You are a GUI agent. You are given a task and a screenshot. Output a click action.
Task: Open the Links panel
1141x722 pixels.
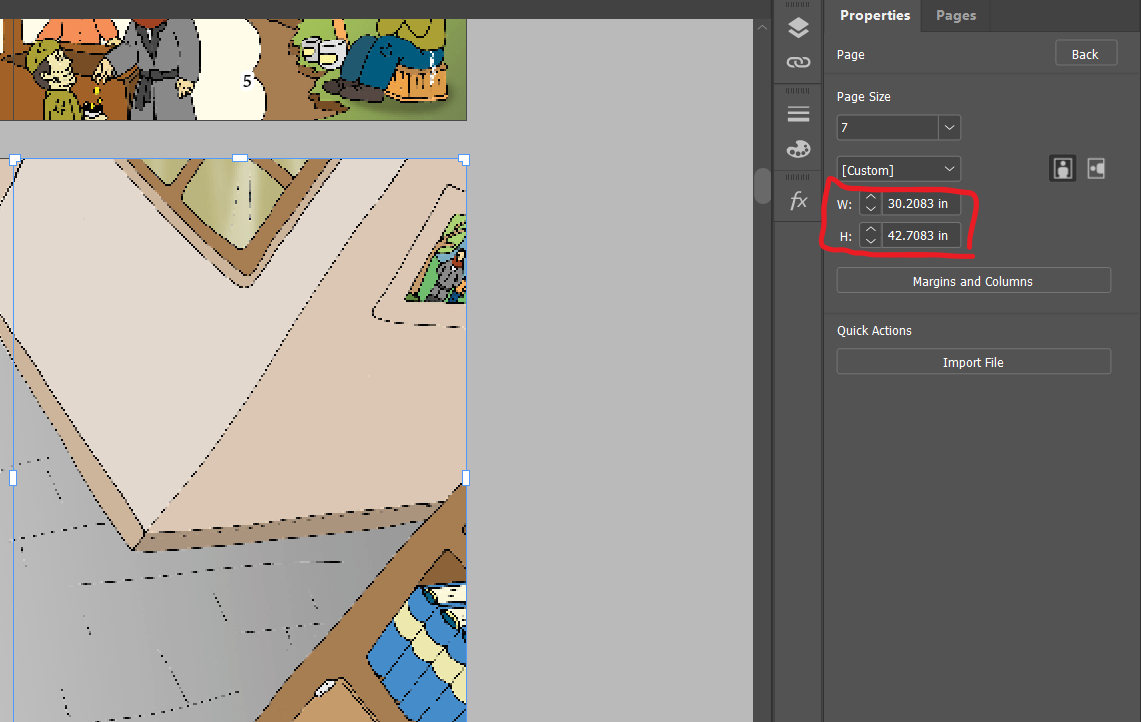pyautogui.click(x=797, y=61)
